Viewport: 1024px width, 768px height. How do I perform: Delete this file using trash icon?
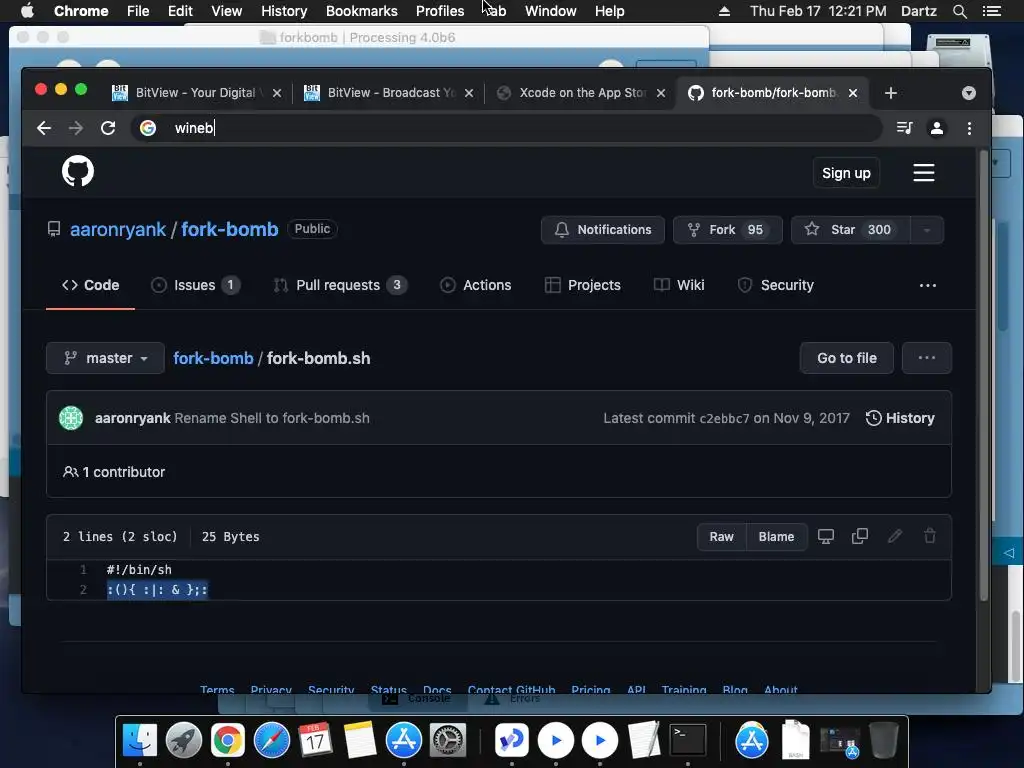tap(930, 537)
